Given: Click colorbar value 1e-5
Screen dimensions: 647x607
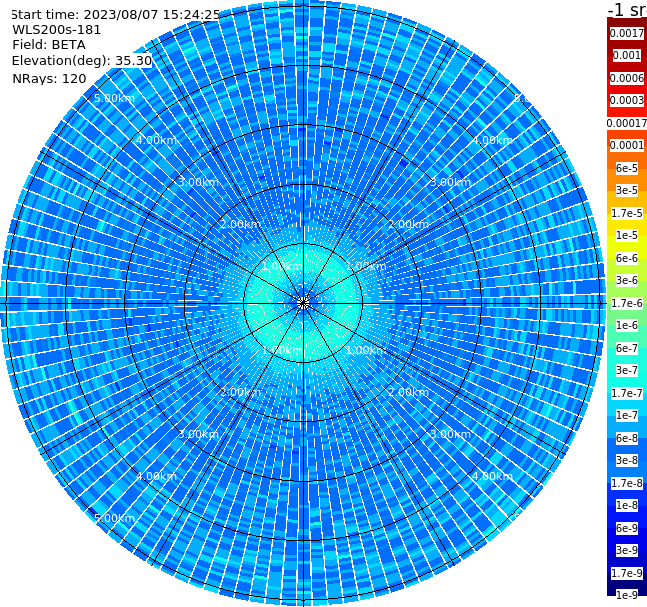Looking at the screenshot, I should [627, 235].
